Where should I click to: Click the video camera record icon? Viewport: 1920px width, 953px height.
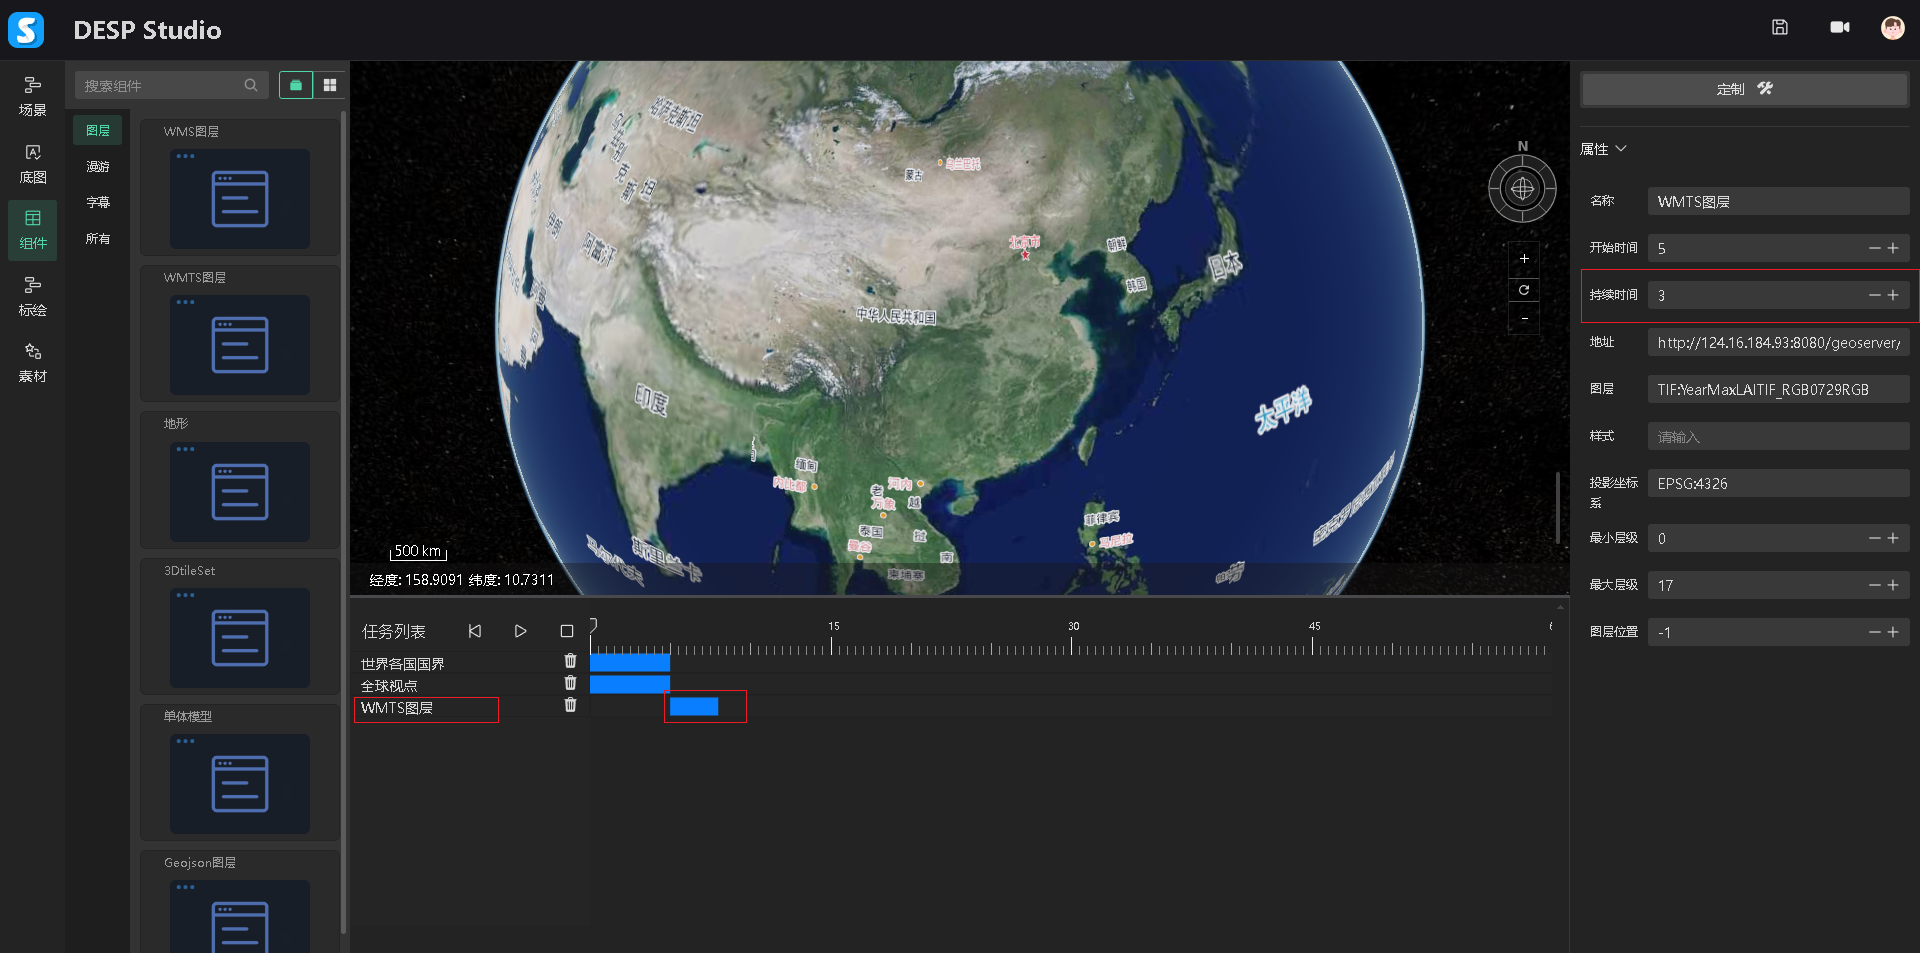click(1839, 28)
